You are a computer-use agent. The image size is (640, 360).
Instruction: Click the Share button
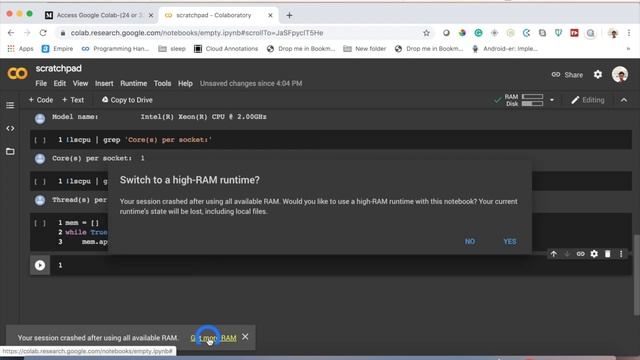tap(567, 75)
